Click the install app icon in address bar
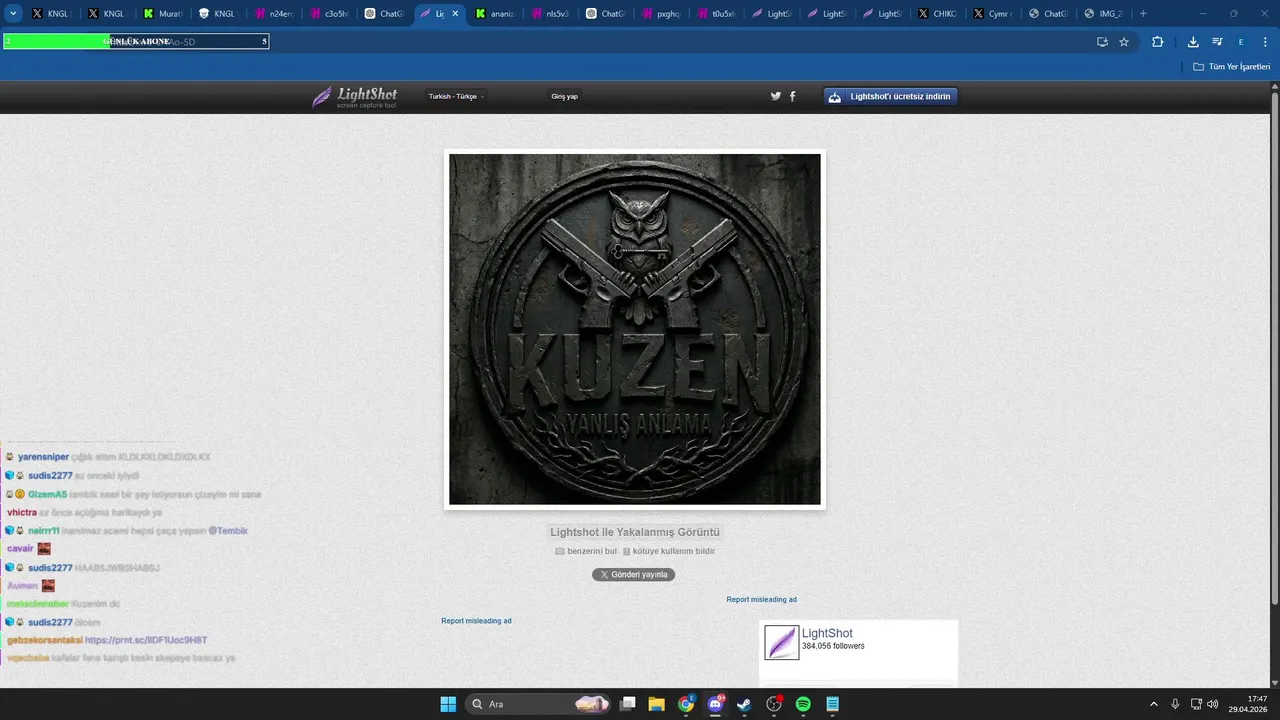Viewport: 1280px width, 720px height. 1102,42
